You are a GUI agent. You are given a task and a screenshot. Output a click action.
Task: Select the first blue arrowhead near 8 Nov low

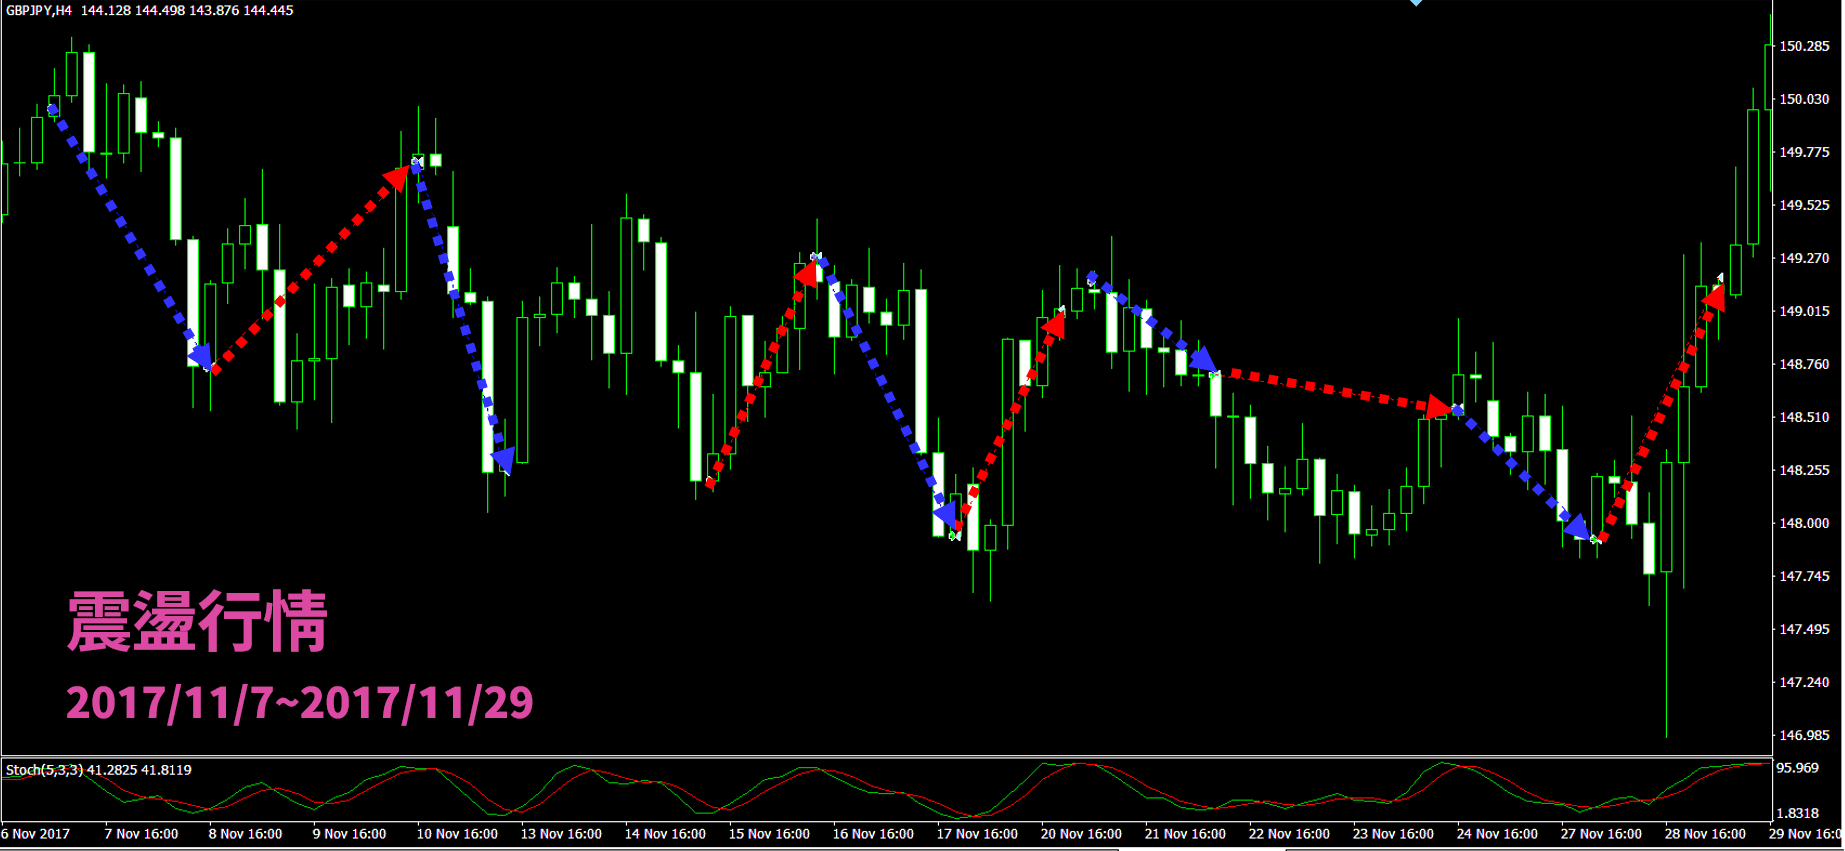[200, 356]
